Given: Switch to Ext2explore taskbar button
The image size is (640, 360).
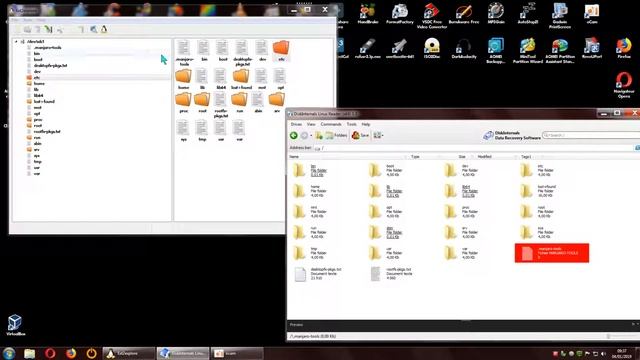Looking at the screenshot, I should pos(128,353).
